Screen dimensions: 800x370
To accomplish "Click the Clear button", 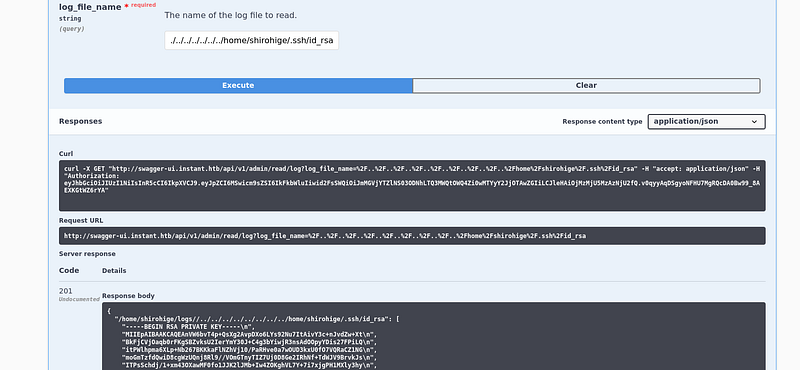I will click(586, 86).
